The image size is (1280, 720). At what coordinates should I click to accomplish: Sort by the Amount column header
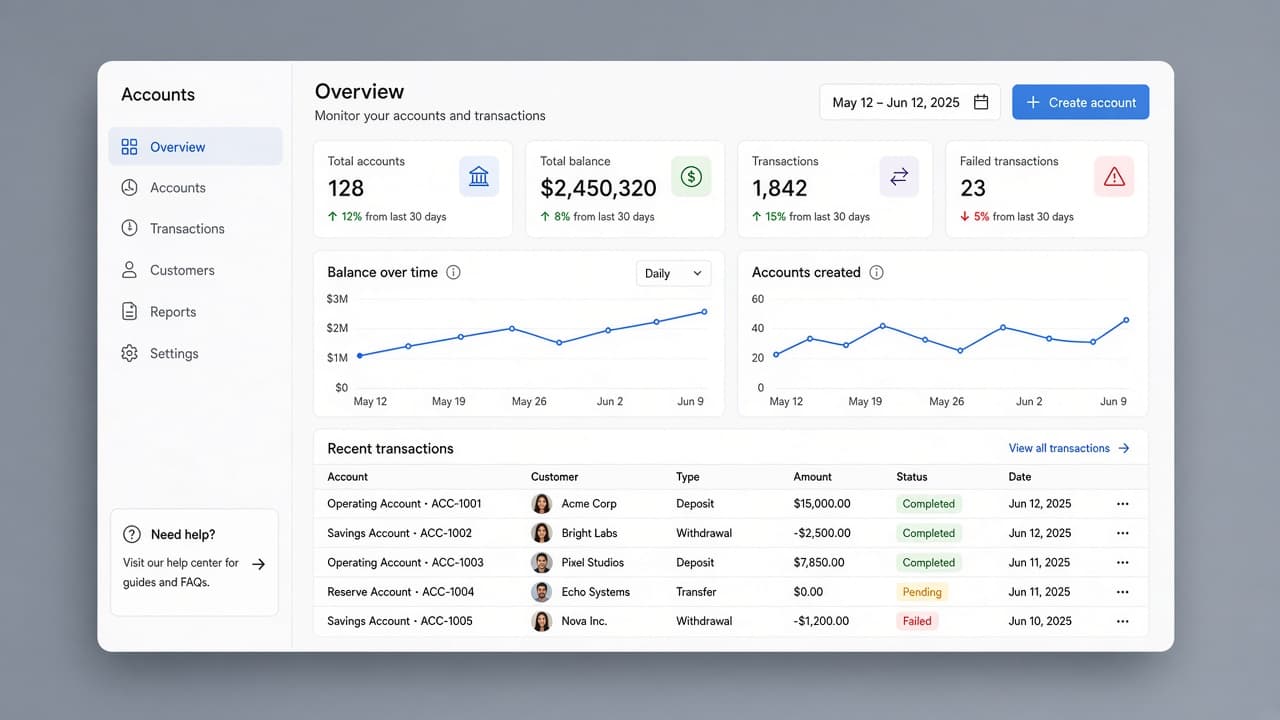coord(813,477)
